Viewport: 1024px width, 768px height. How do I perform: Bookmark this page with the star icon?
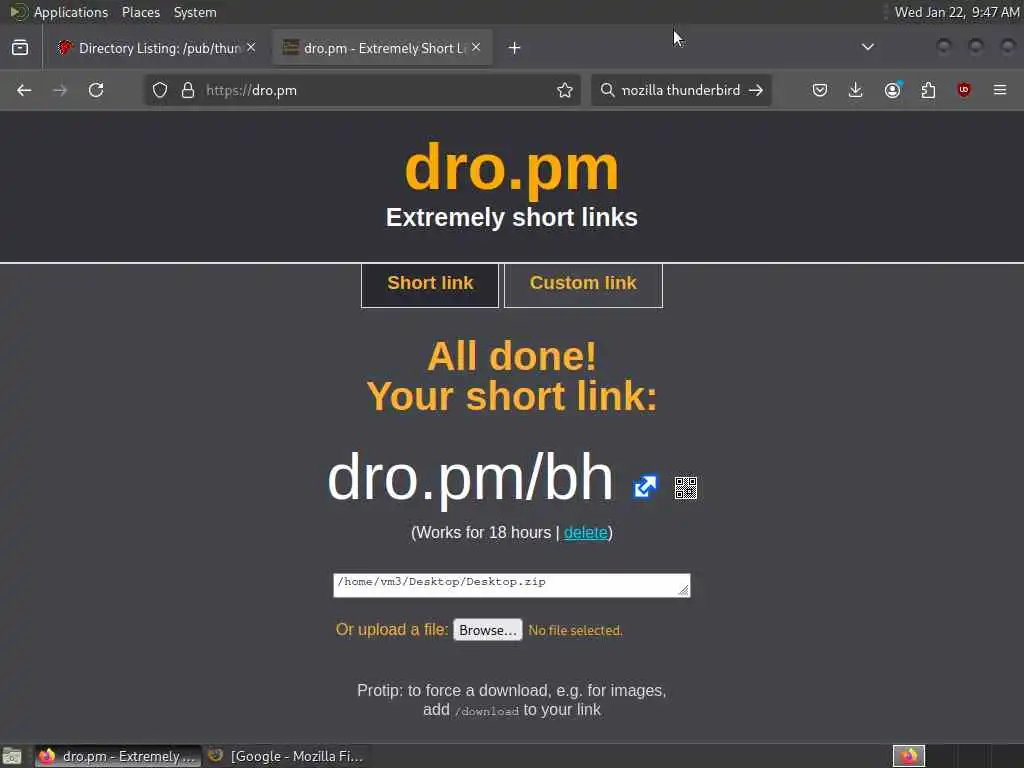pos(565,90)
